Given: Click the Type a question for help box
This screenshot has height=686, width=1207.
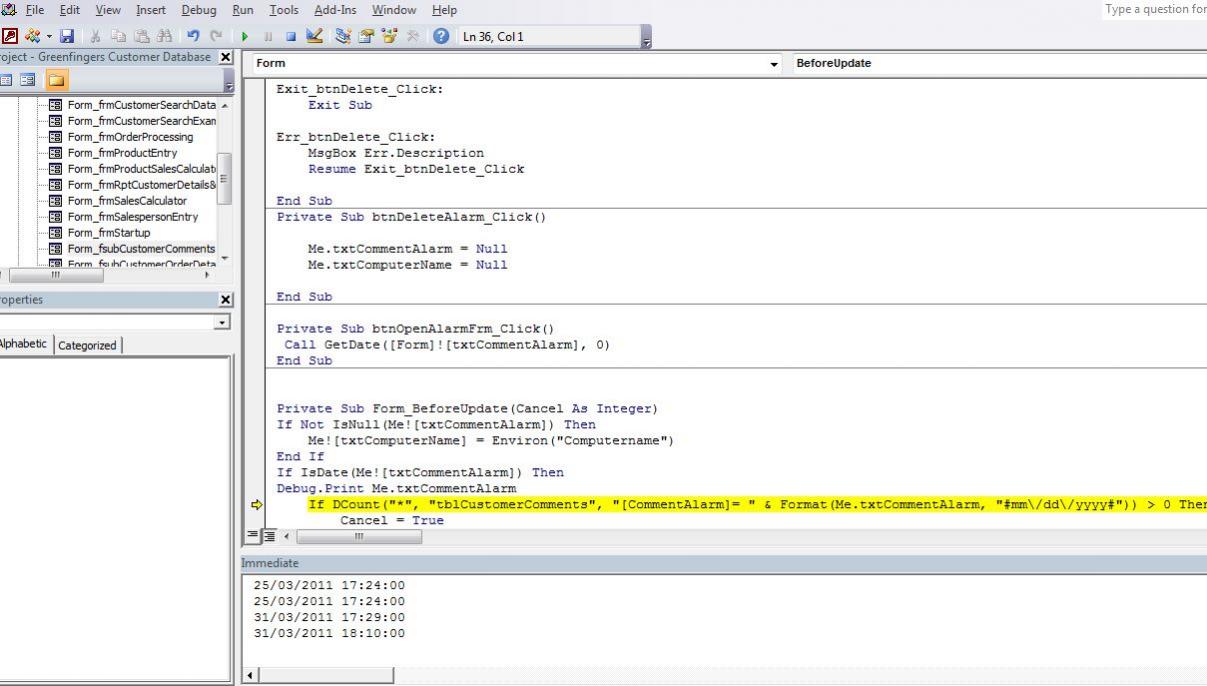Looking at the screenshot, I should [1155, 9].
